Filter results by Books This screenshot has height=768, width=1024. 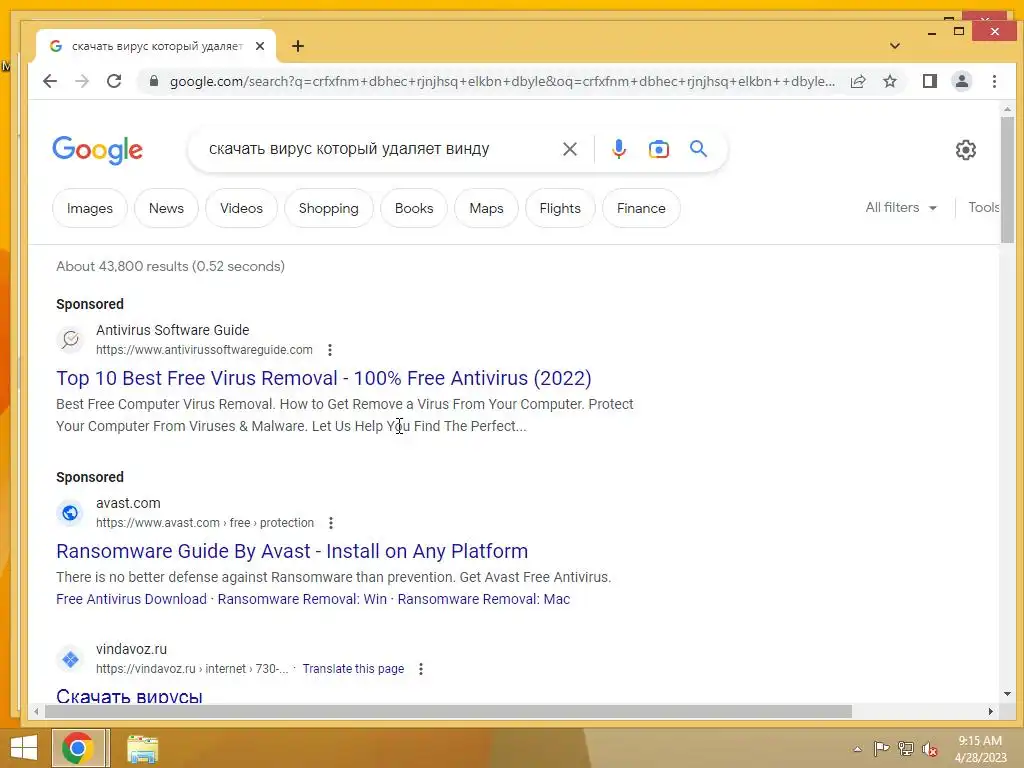click(414, 208)
